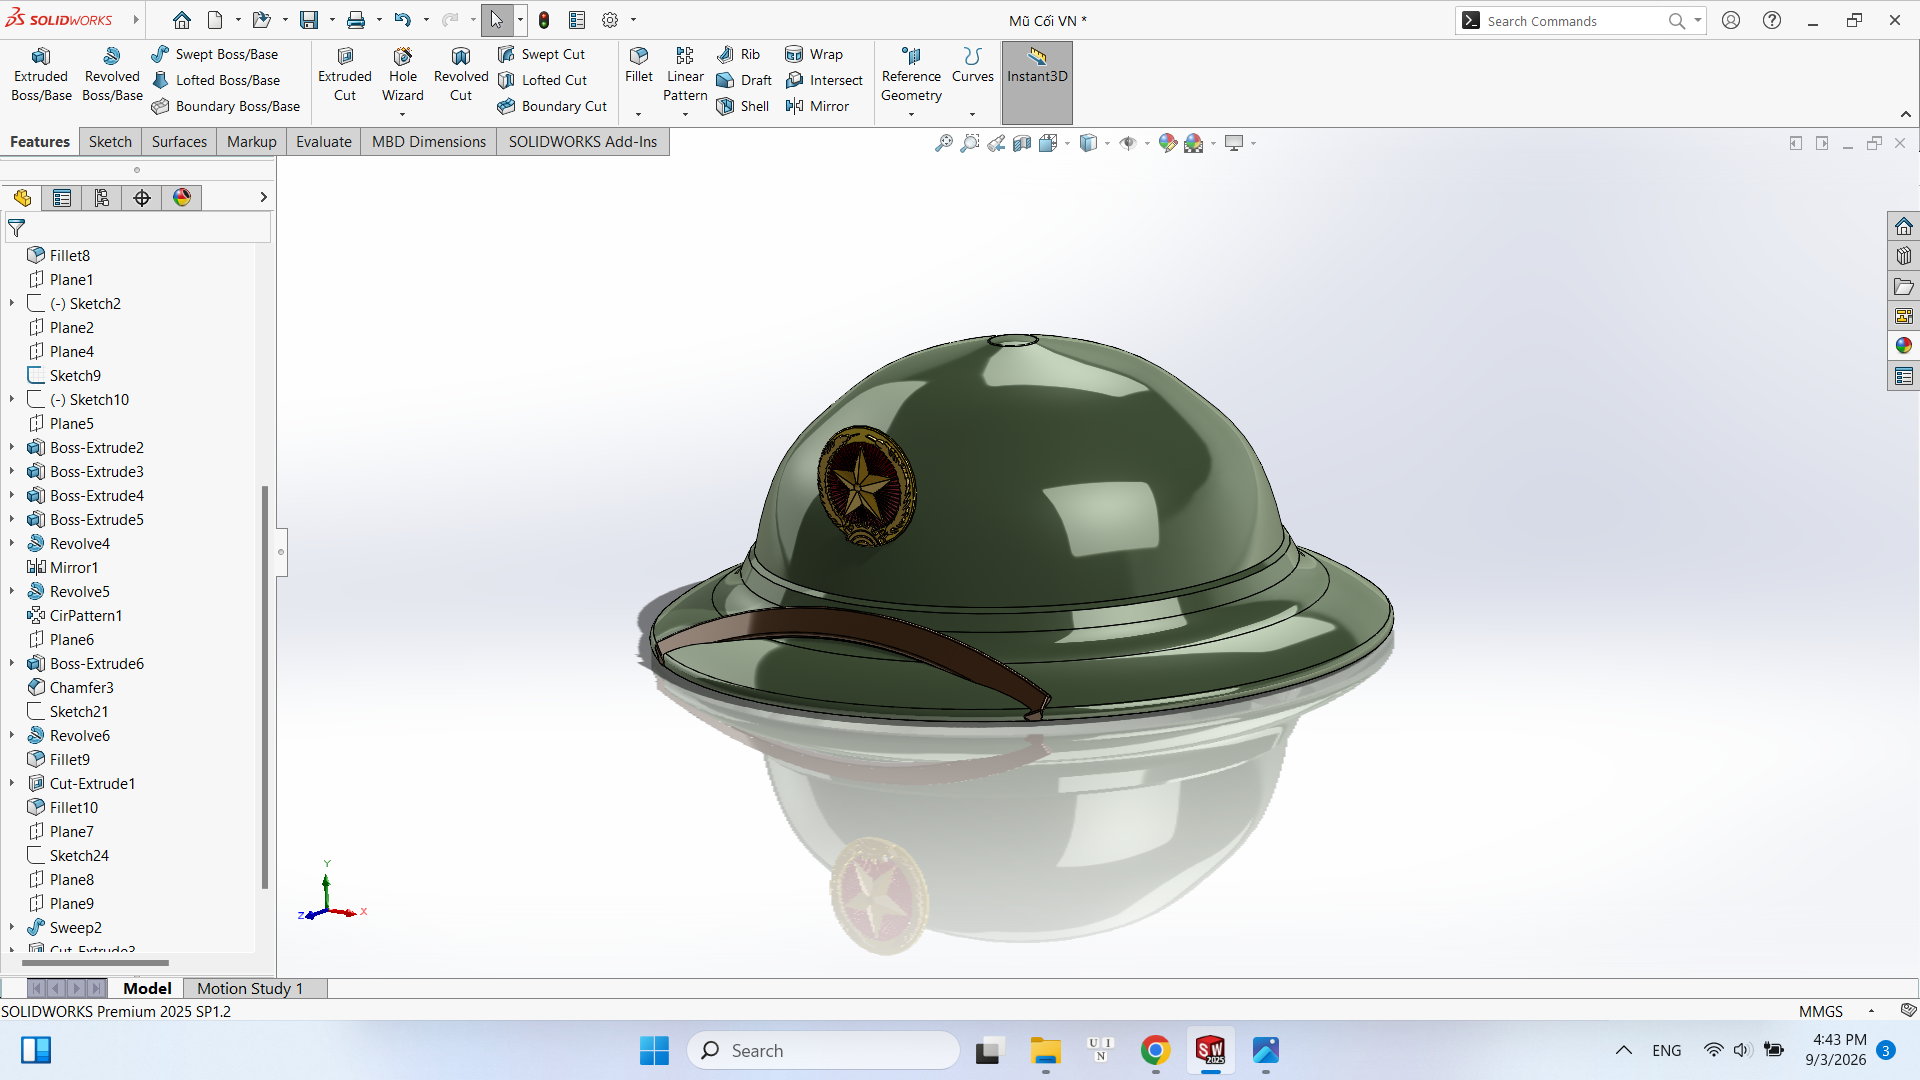Open the ConfigurationManager tab icon

102,198
